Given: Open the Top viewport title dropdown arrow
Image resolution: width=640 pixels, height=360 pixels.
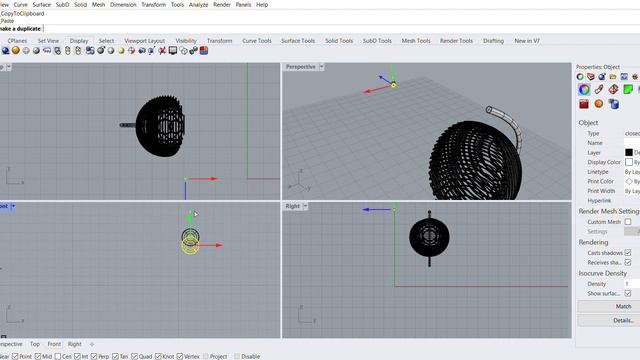Looking at the screenshot, I should tap(9, 67).
